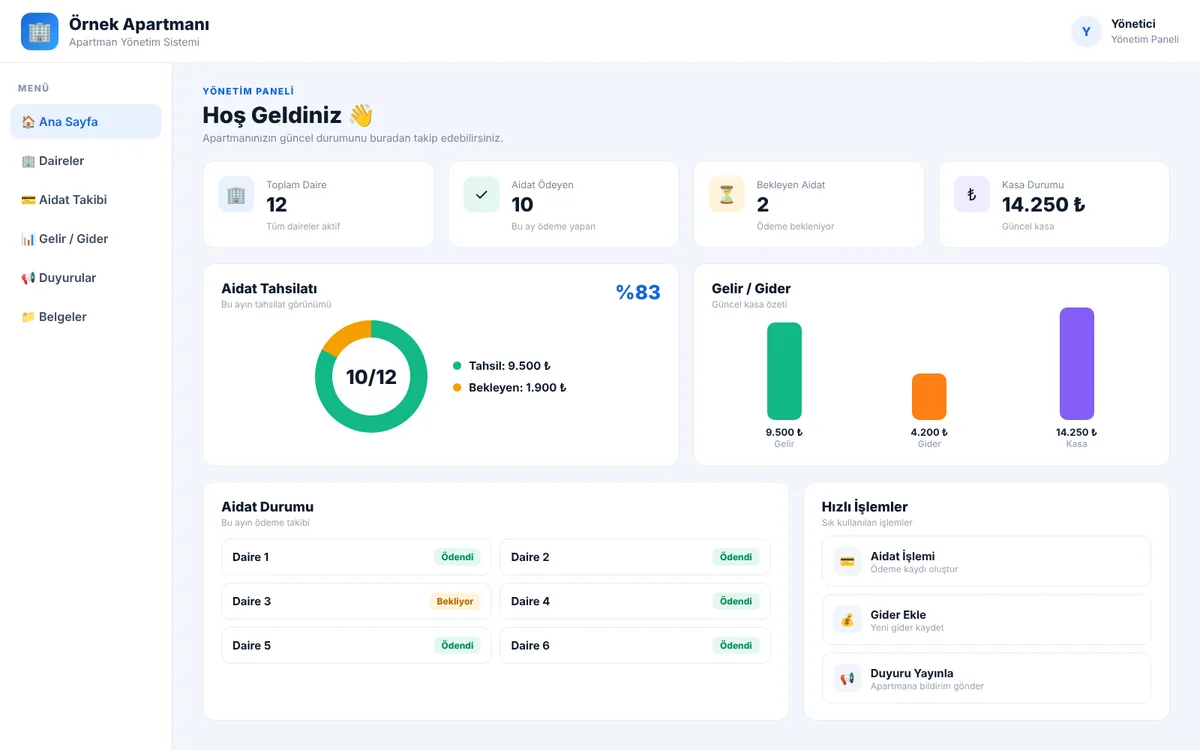Click the Kasa Durumu lira icon

(x=971, y=195)
